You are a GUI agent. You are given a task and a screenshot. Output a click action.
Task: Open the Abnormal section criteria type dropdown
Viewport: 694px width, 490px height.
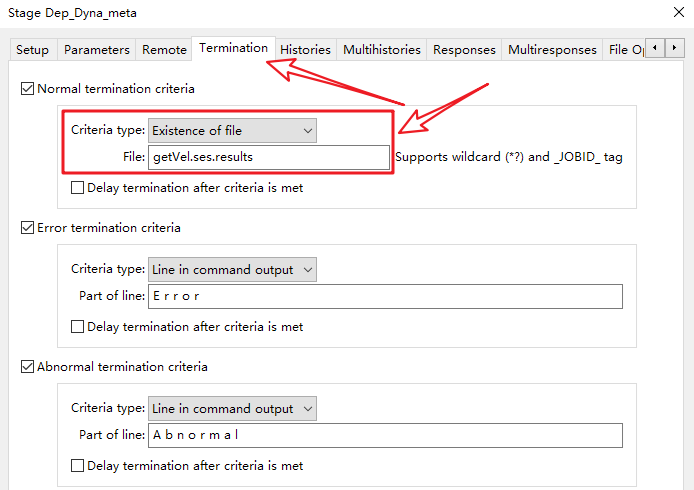tap(232, 409)
